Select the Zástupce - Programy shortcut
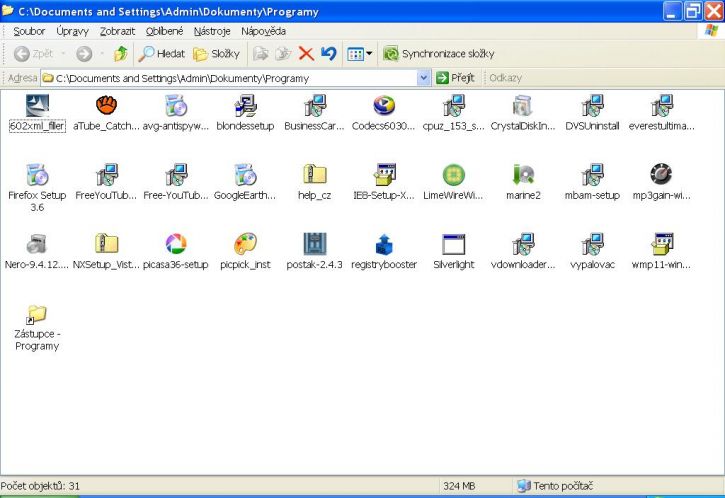Image resolution: width=725 pixels, height=498 pixels. (37, 314)
